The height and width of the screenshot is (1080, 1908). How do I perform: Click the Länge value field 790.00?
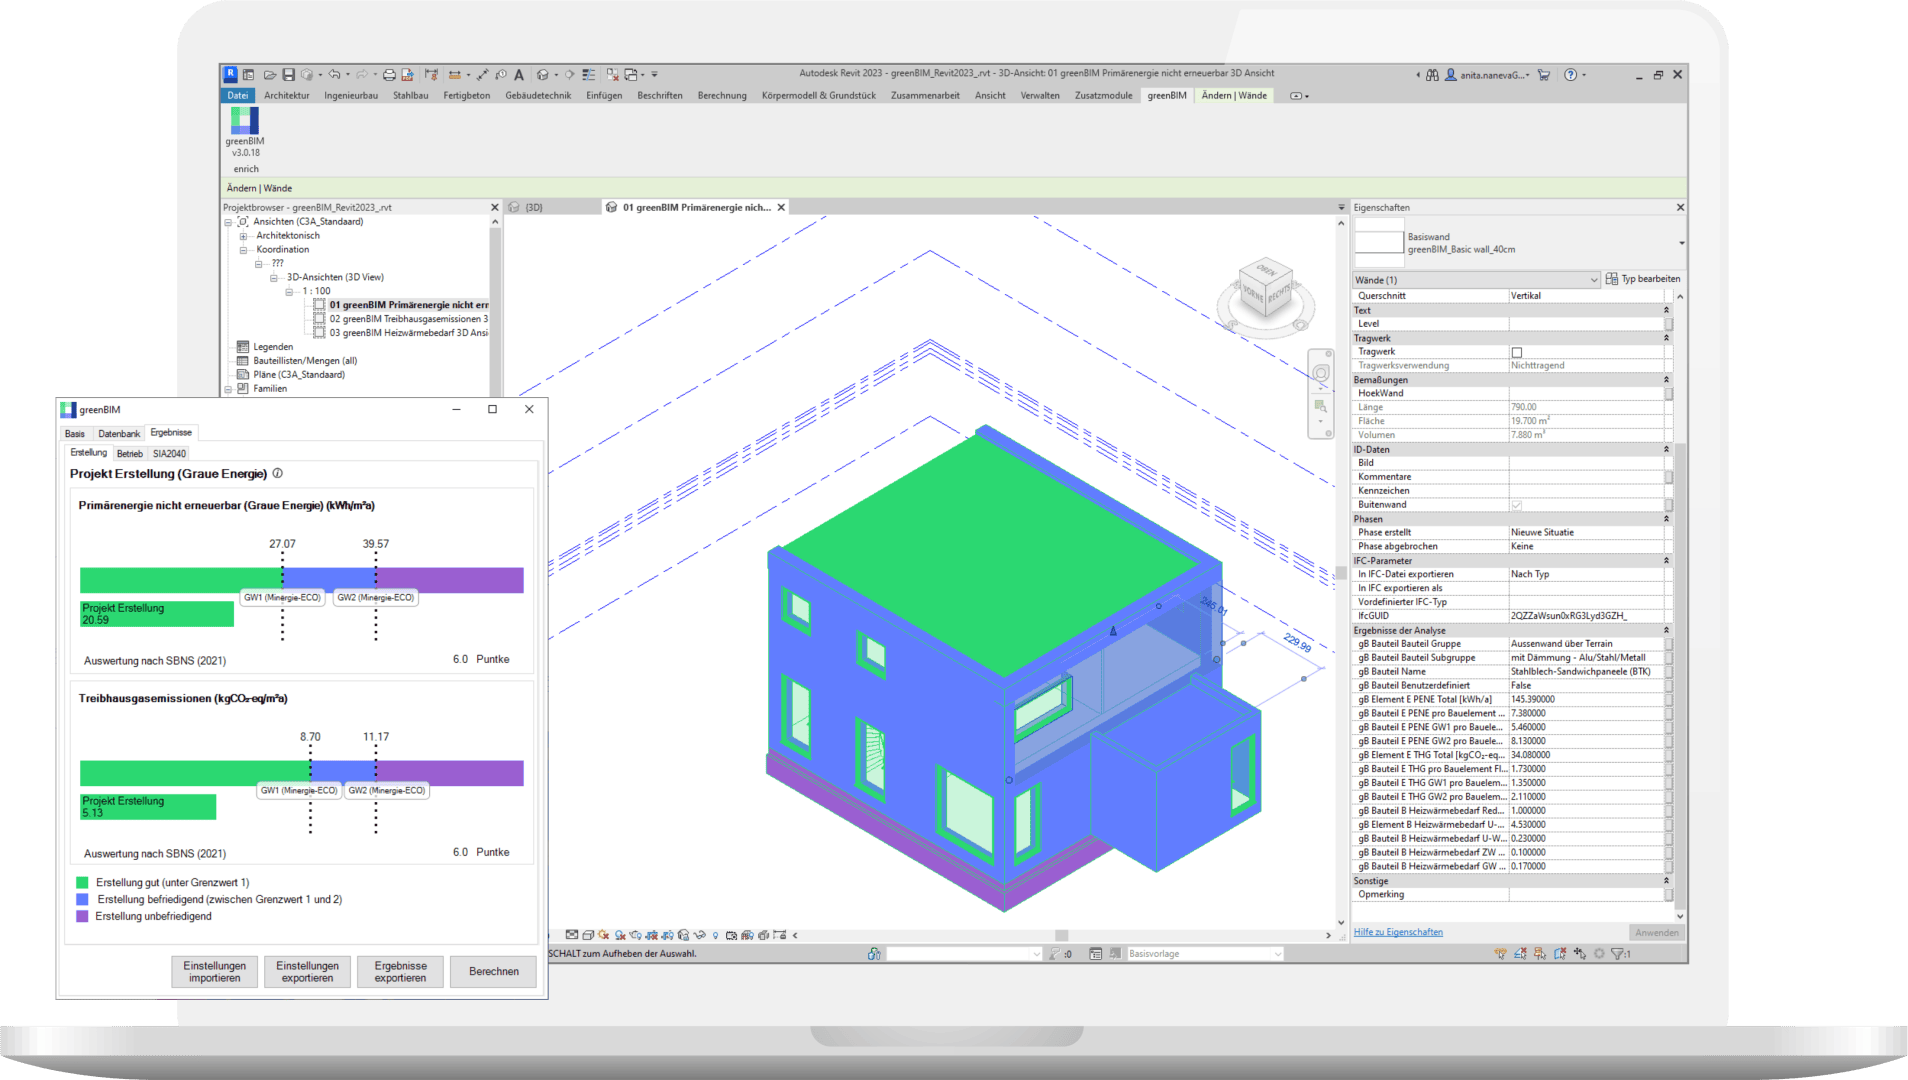coord(1586,408)
